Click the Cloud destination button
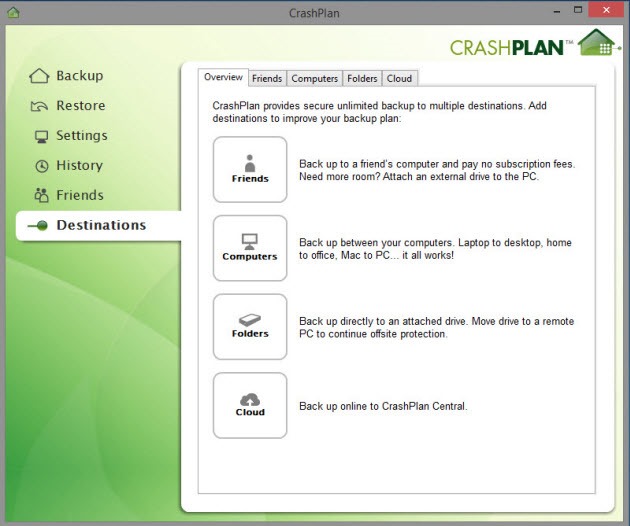This screenshot has width=630, height=526. click(250, 405)
